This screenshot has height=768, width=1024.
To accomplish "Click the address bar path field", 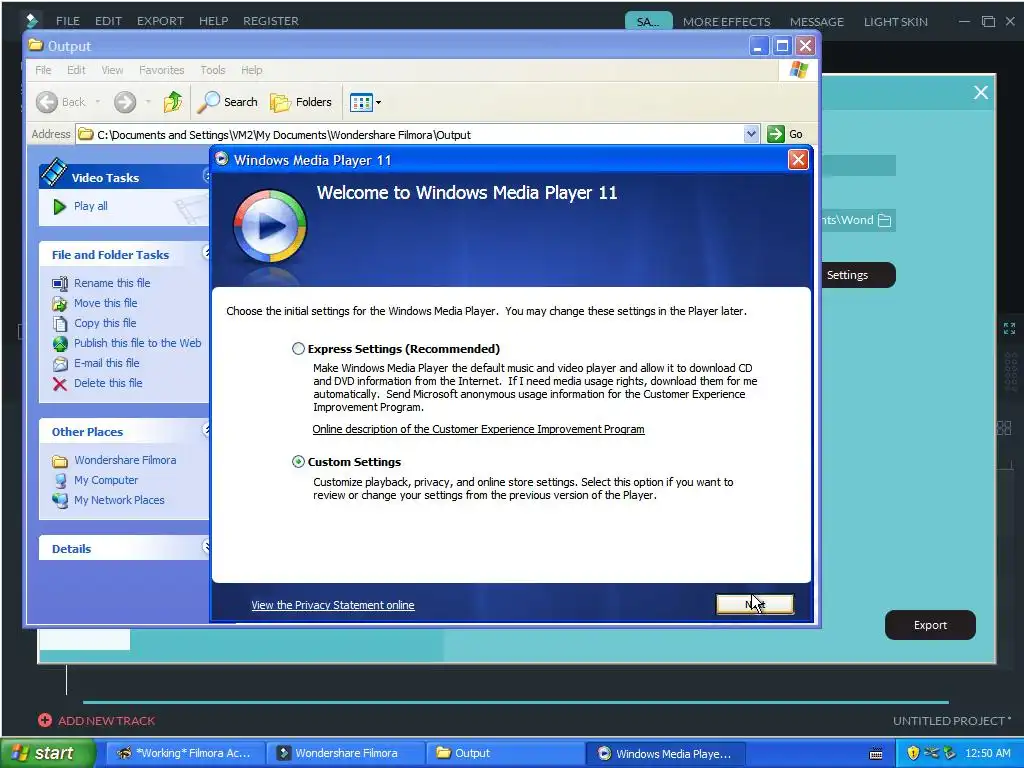I will 410,135.
